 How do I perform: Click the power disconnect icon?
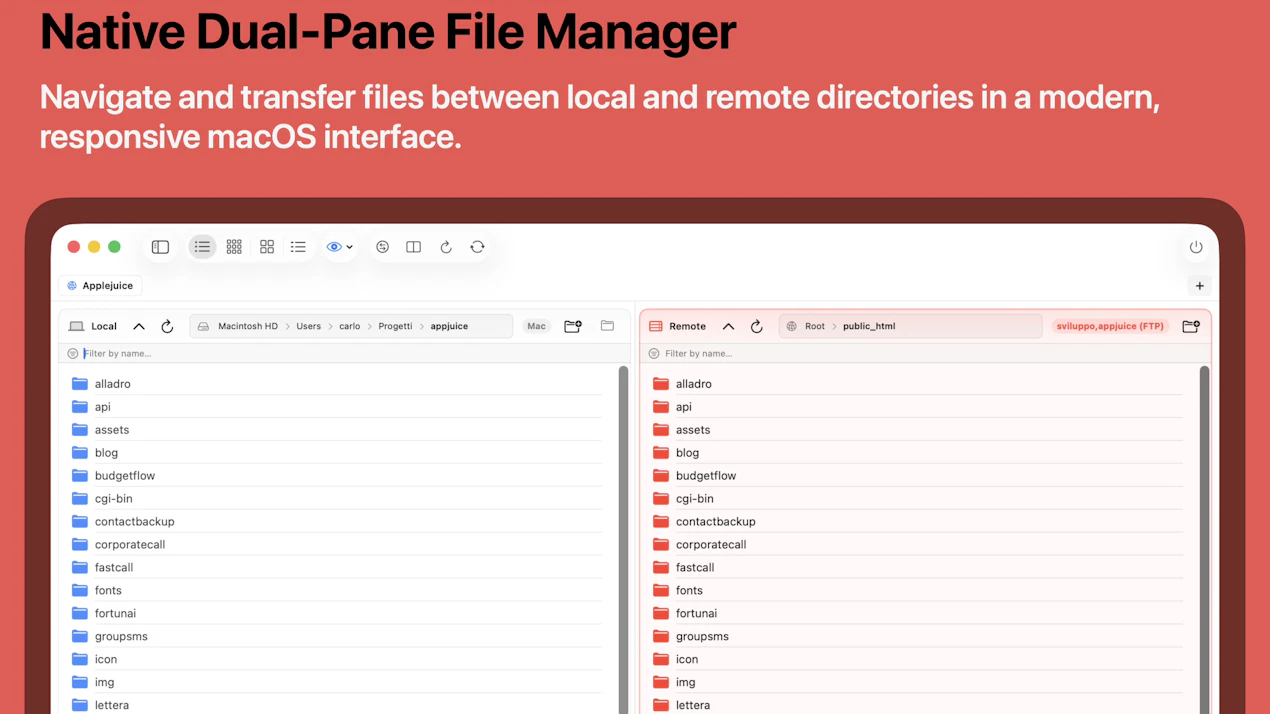(x=1196, y=247)
